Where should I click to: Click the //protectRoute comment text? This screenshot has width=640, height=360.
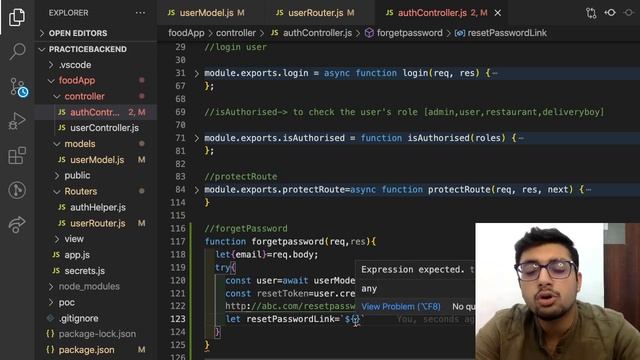point(241,177)
